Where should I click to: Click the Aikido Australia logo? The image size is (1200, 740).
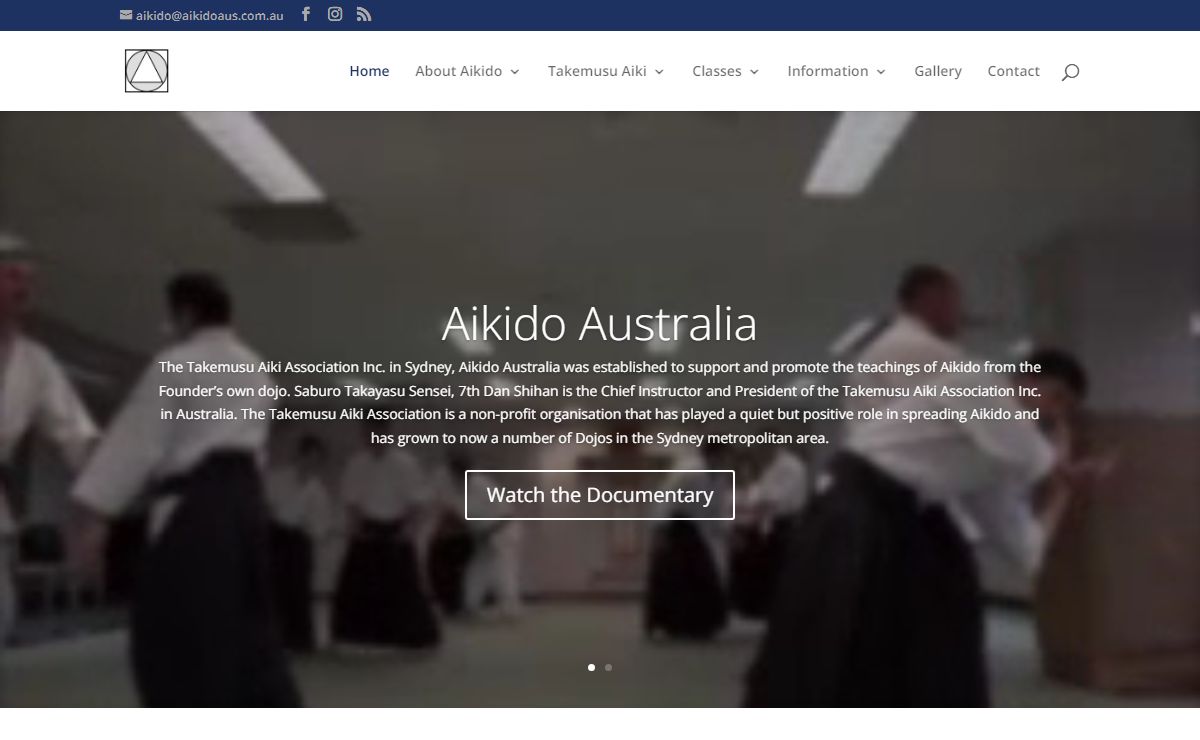pos(147,71)
